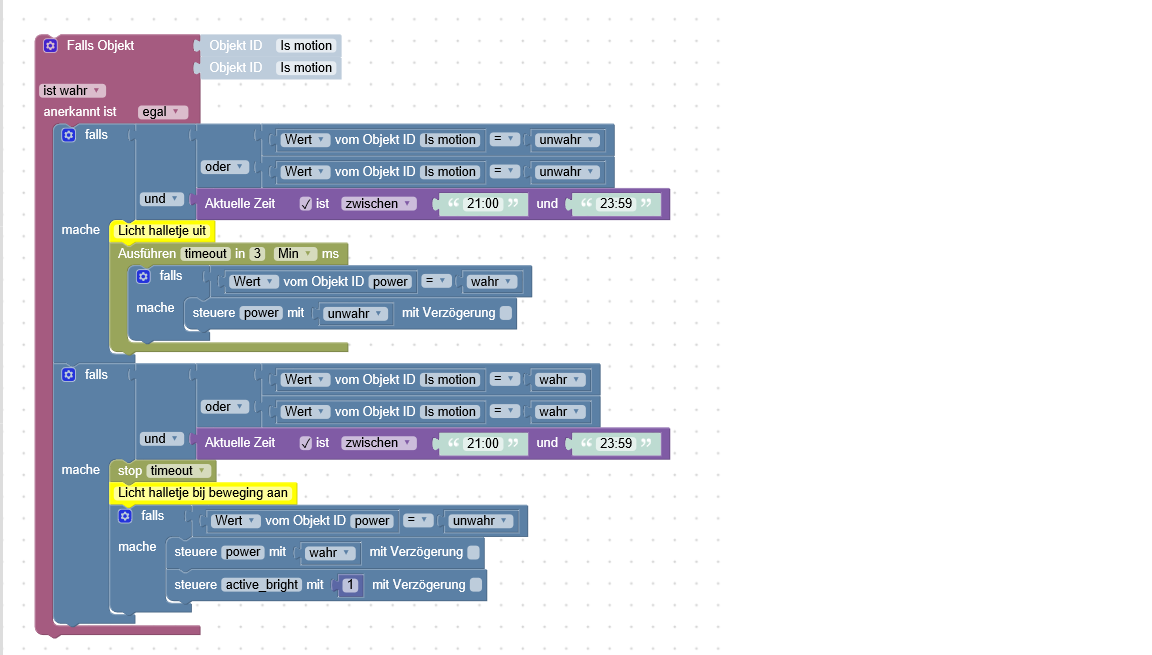The width and height of the screenshot is (1152, 655).
Task: Open '=' operator dropdown in power = wahr comparison
Action: pyautogui.click(x=436, y=281)
